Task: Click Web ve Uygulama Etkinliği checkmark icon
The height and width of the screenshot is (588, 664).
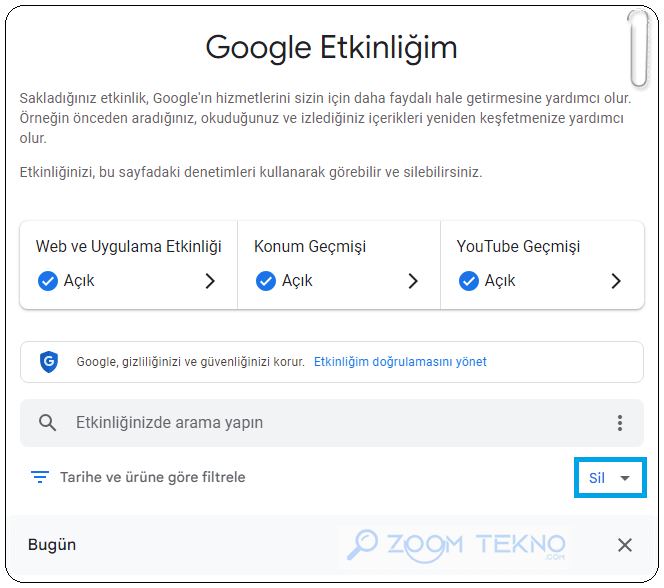Action: [x=48, y=281]
